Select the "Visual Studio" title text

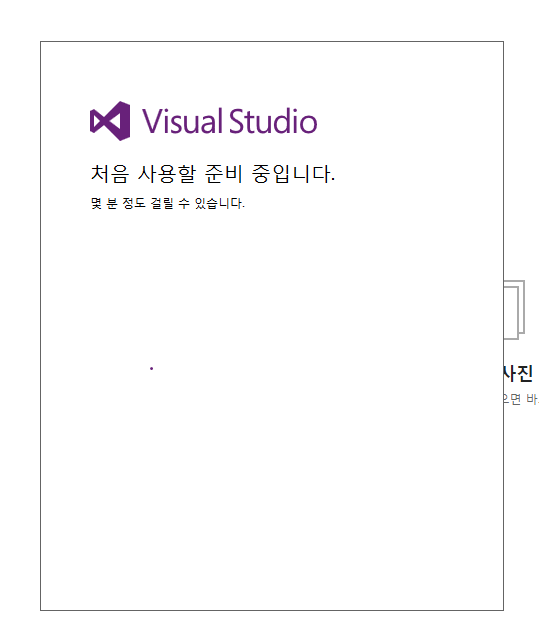point(230,121)
